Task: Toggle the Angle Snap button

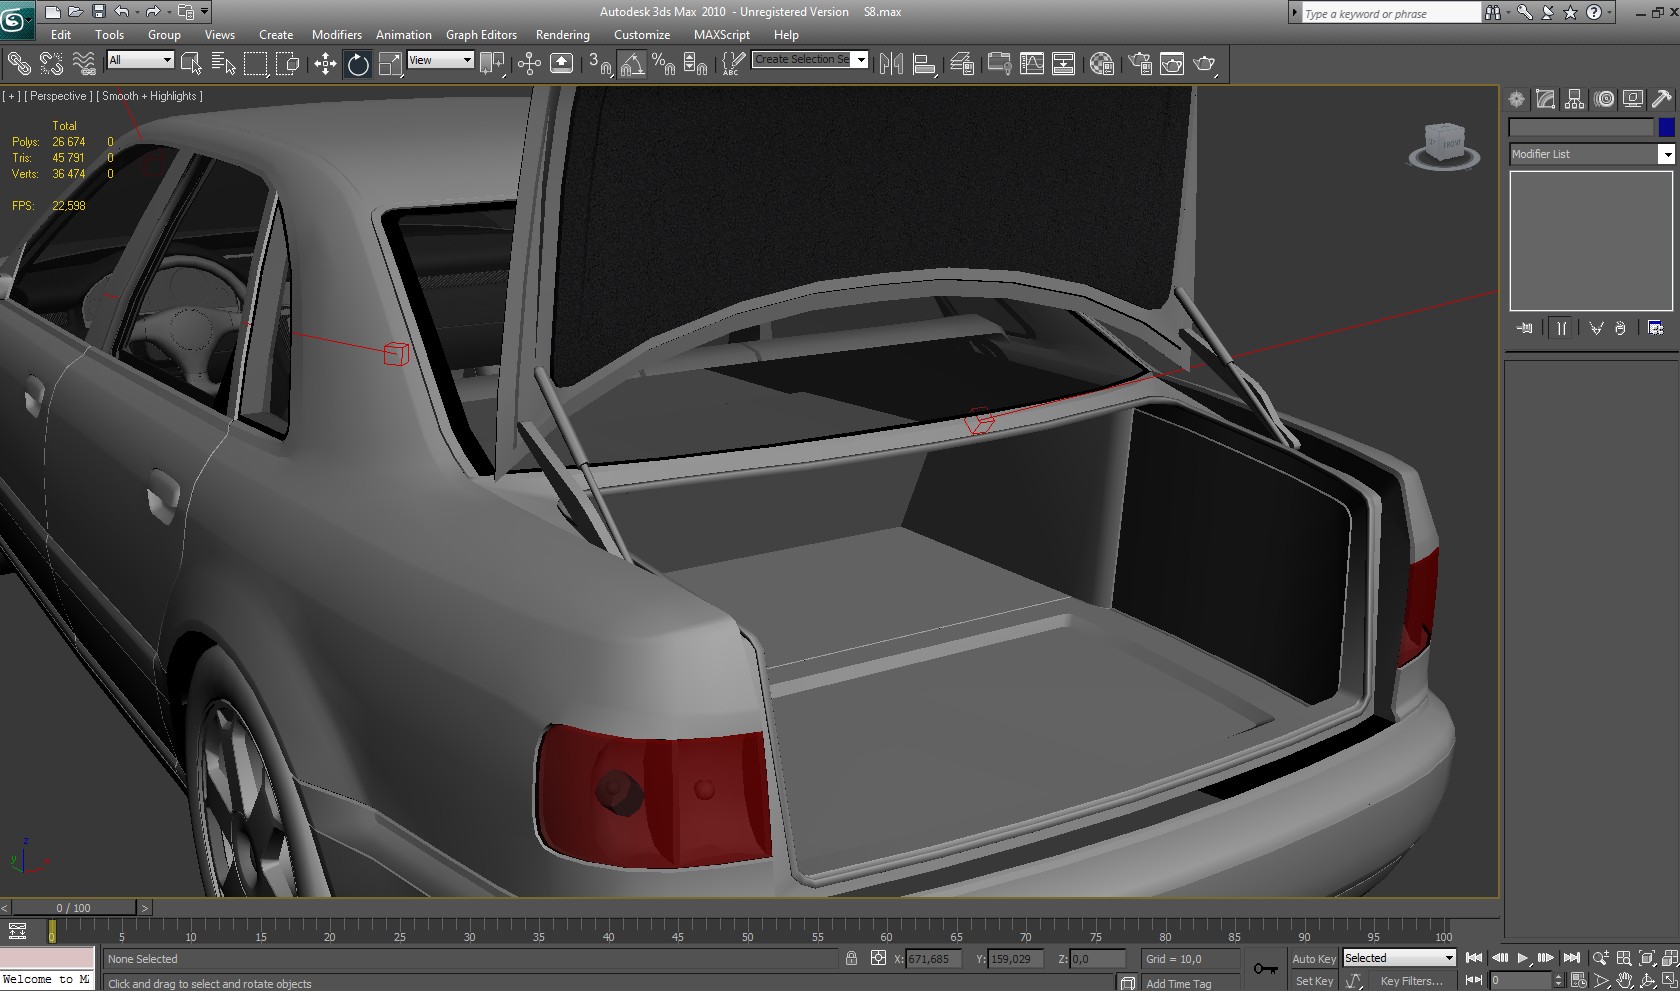Action: 632,65
